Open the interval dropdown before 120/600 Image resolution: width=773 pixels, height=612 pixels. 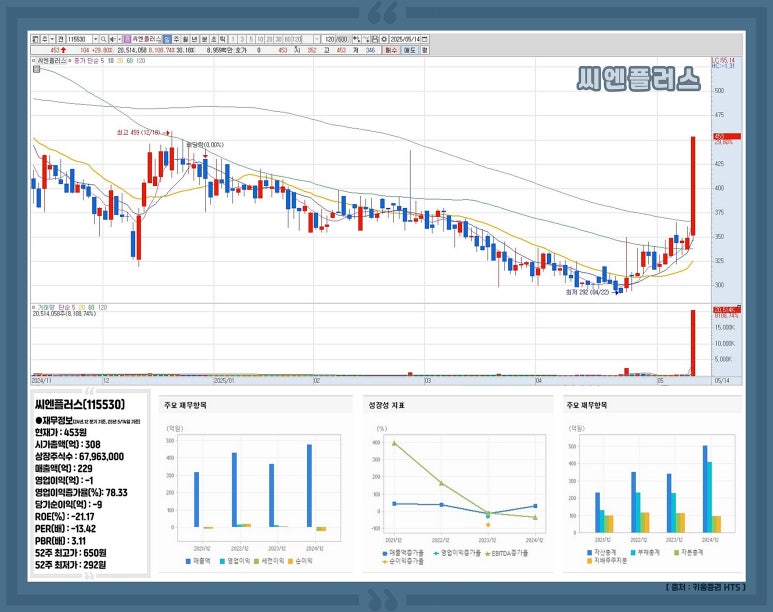pos(317,39)
